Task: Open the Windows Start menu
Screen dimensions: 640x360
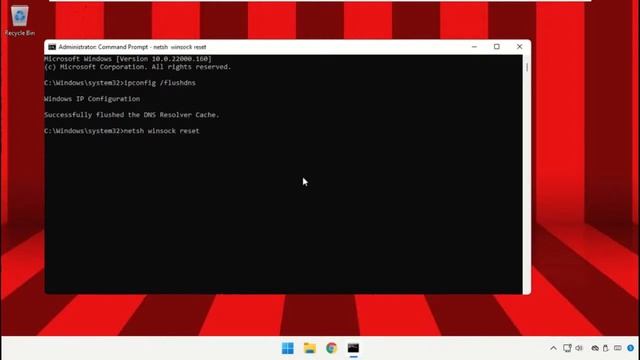Action: coord(288,348)
